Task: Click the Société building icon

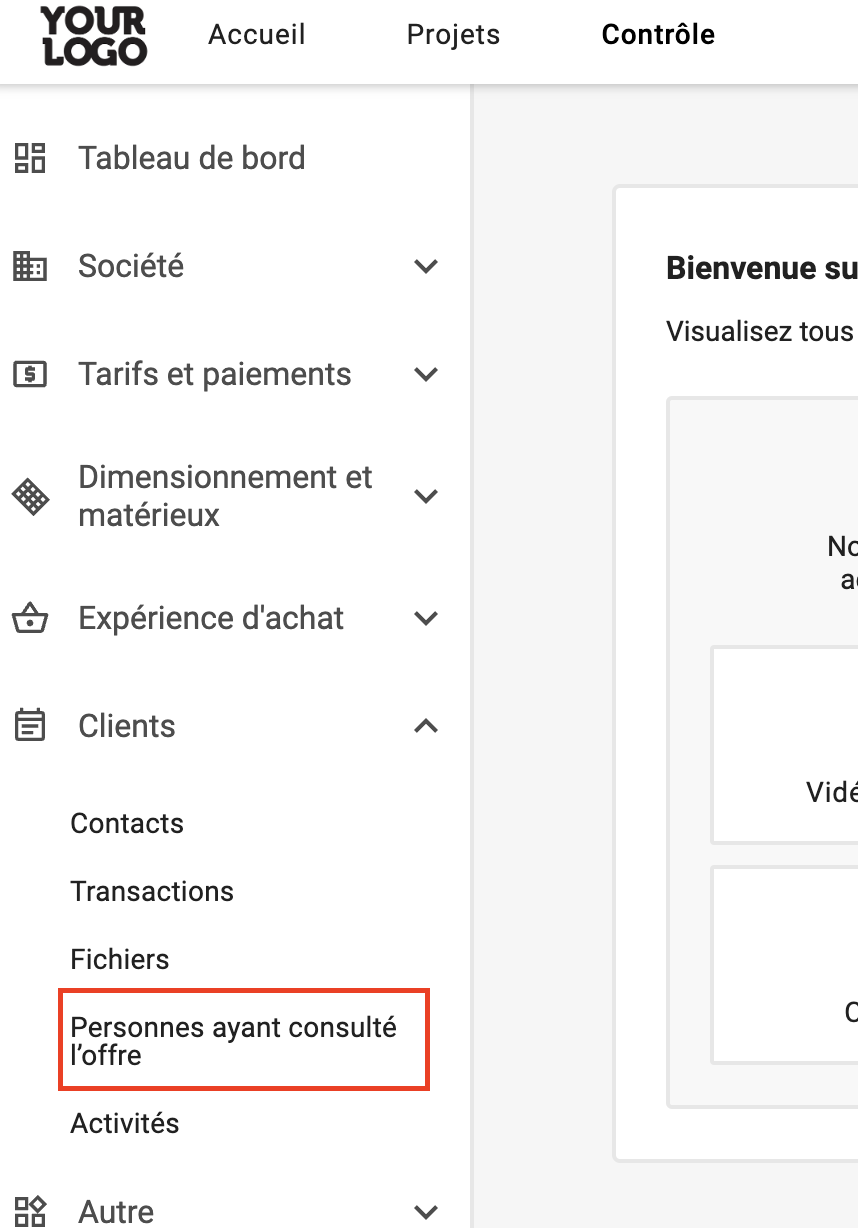Action: pos(30,266)
